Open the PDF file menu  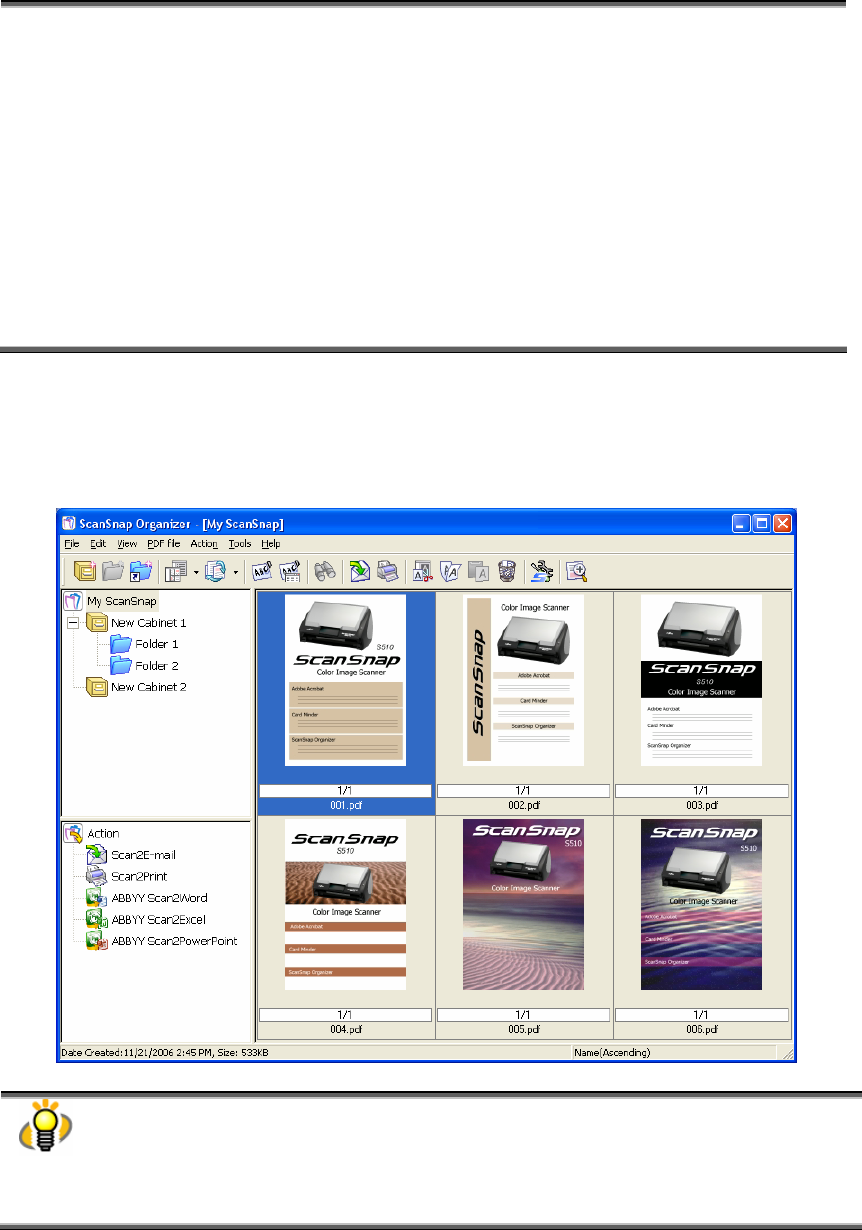(x=164, y=544)
